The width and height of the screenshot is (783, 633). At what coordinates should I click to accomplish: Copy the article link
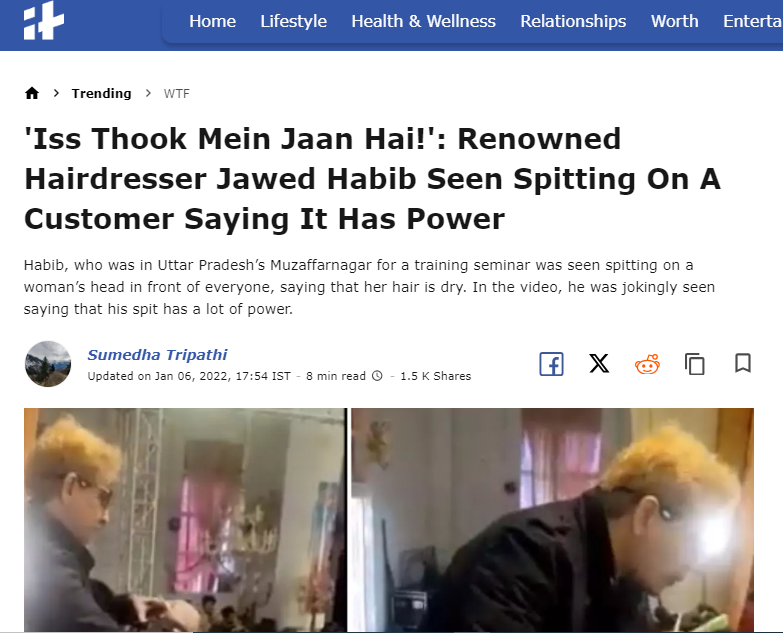click(695, 364)
